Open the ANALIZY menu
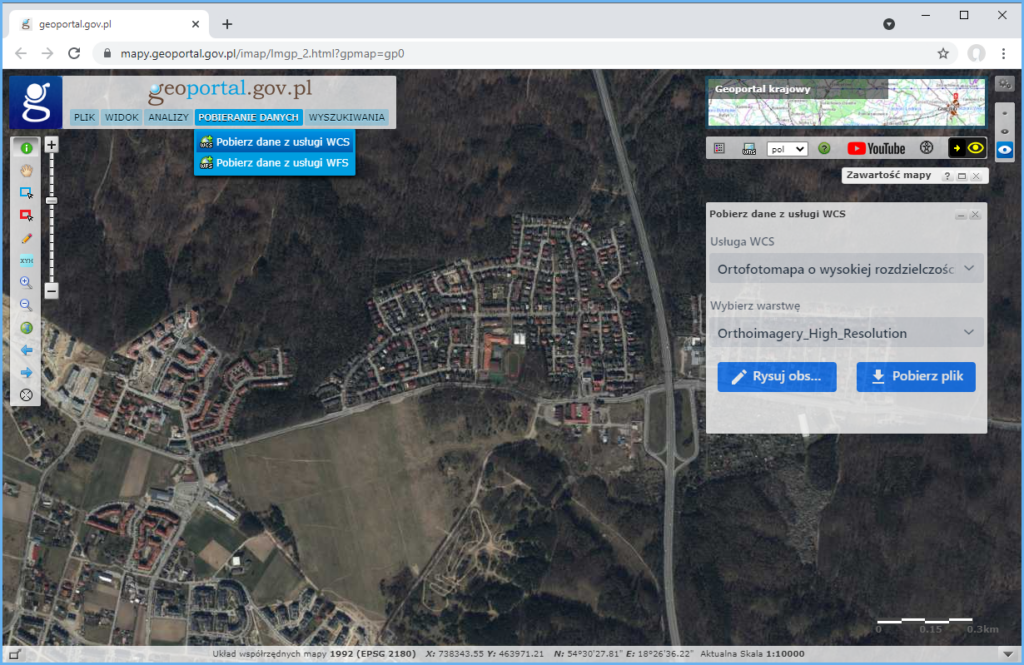1024x665 pixels. (x=168, y=117)
